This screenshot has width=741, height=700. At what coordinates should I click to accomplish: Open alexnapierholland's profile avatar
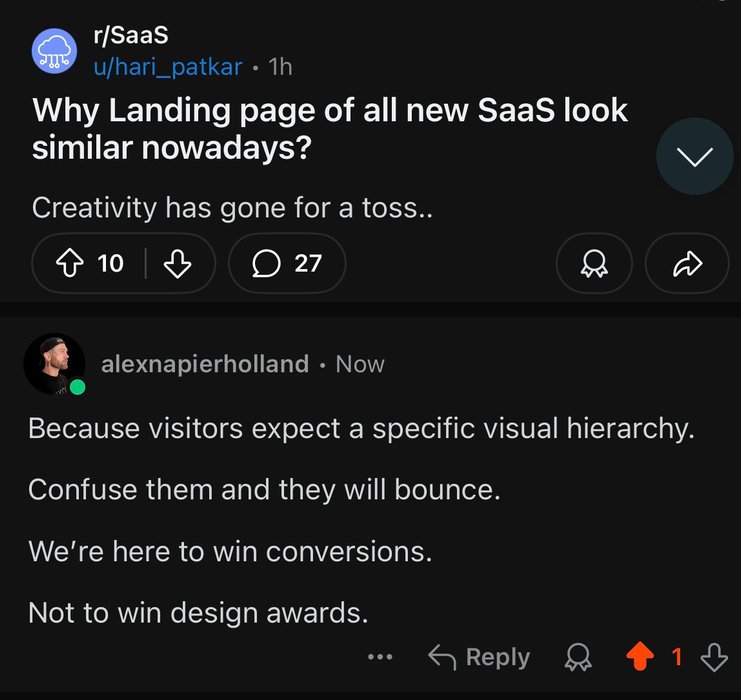(54, 364)
